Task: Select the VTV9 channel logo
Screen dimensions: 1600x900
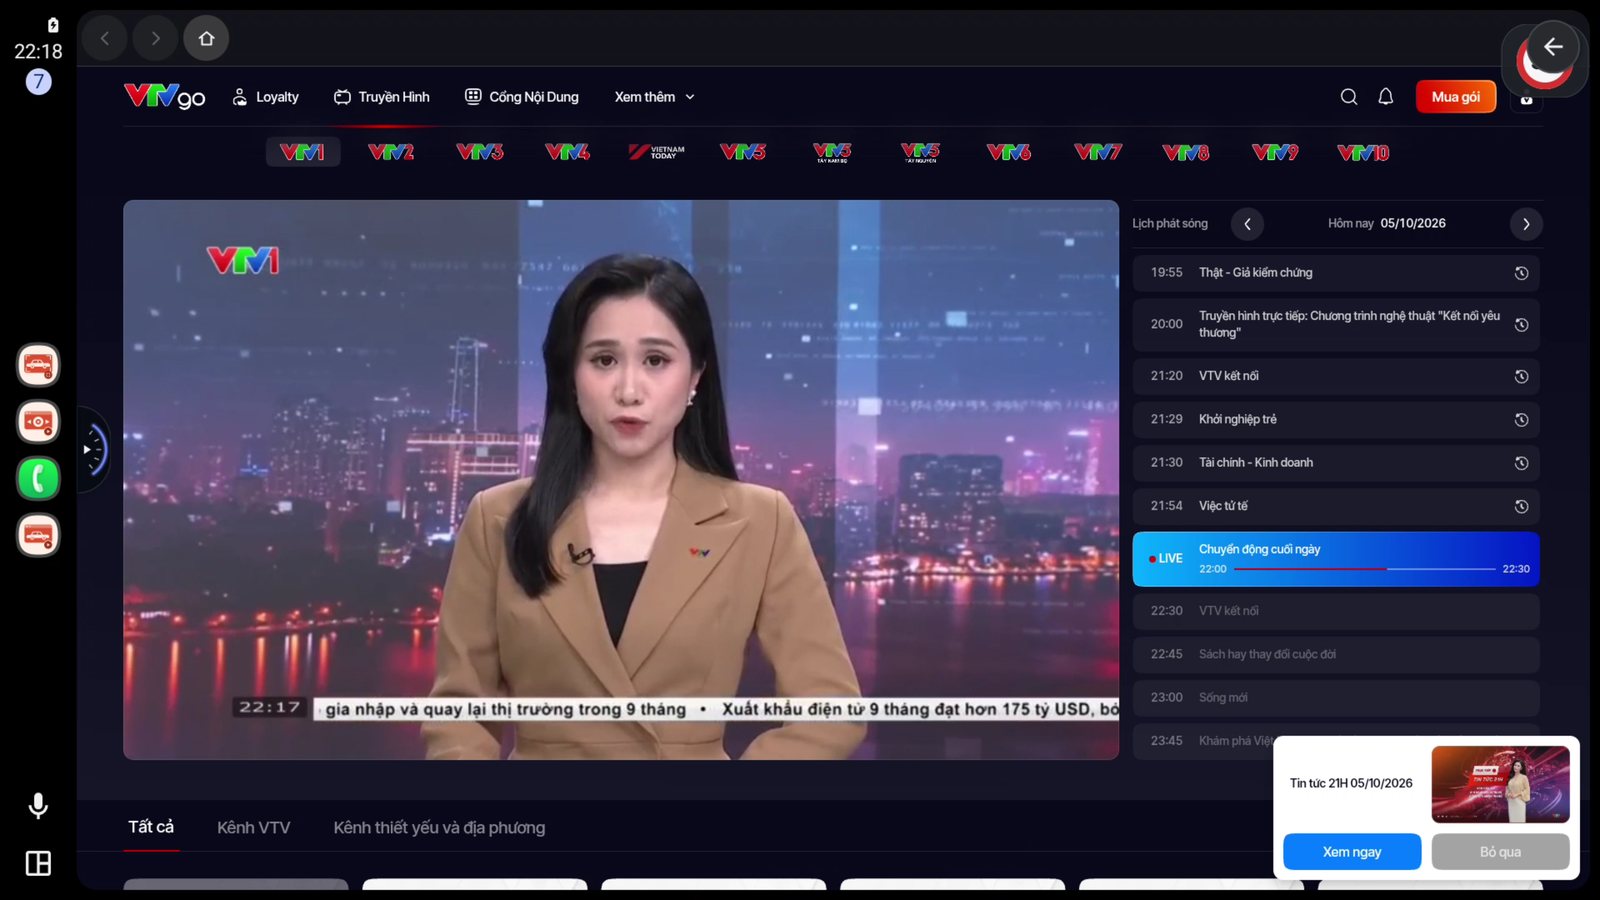Action: 1274,152
